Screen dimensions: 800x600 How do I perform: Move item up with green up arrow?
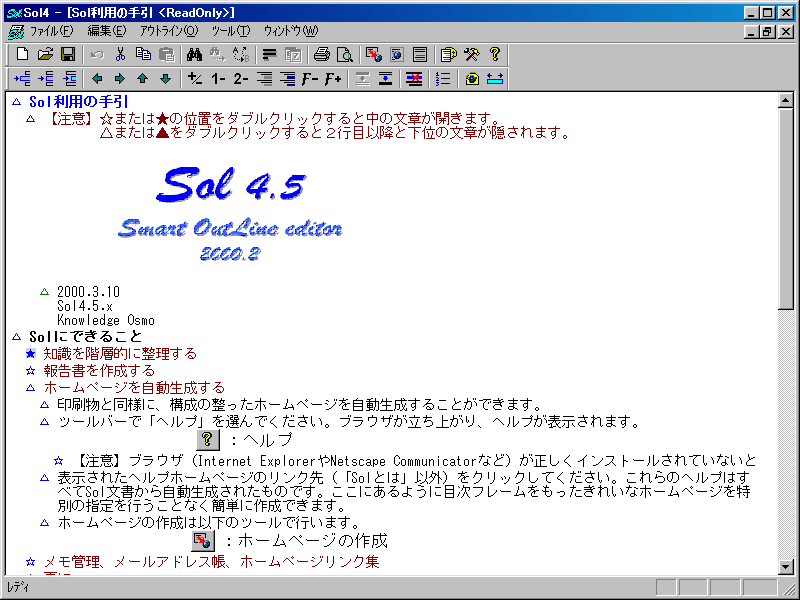143,79
